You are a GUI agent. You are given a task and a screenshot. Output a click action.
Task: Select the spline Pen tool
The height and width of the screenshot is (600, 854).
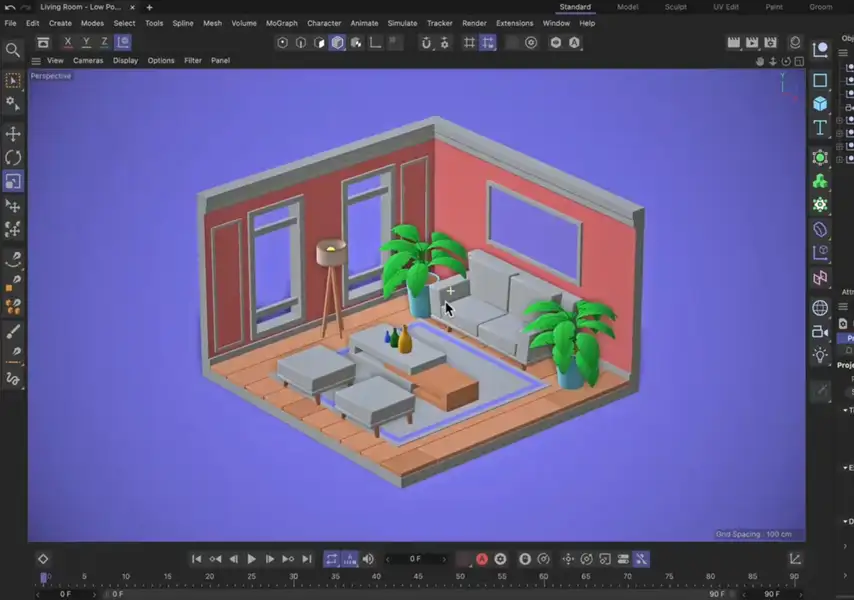point(13,348)
